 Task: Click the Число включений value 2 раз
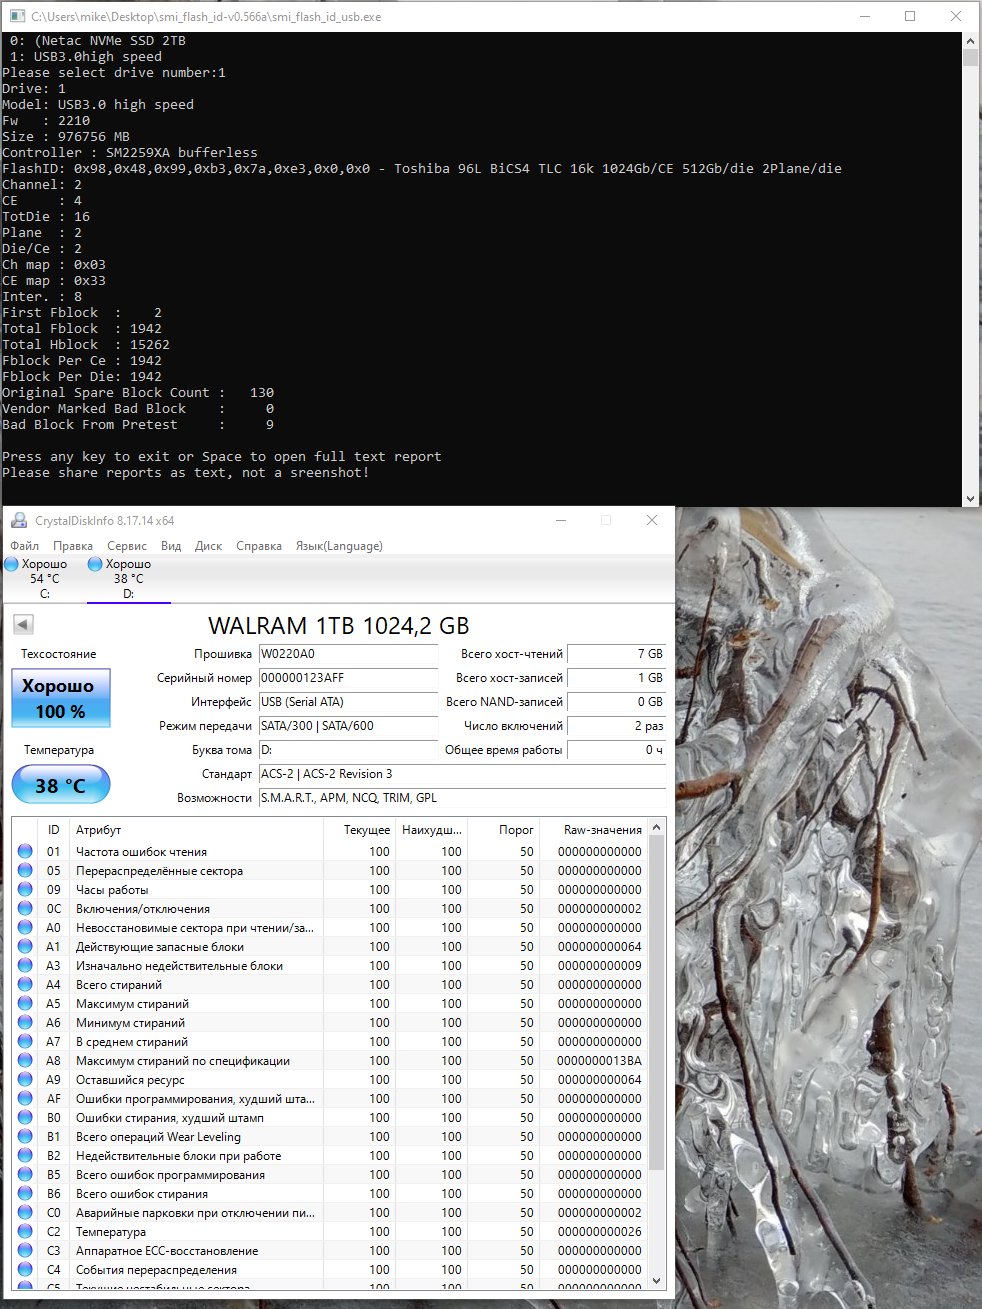616,726
